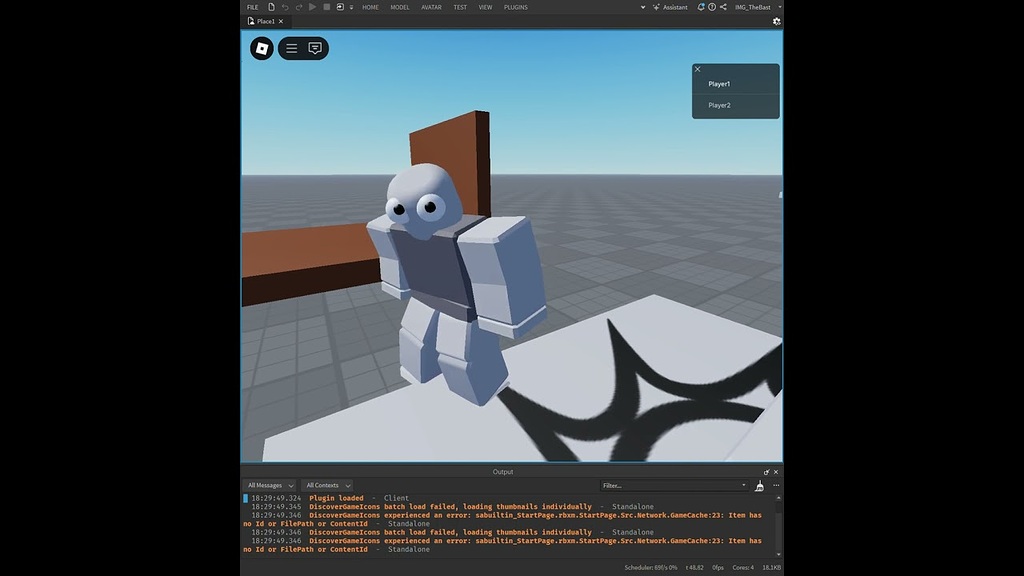Switch to the MODEL ribbon tab
This screenshot has width=1024, height=576.
coord(400,7)
